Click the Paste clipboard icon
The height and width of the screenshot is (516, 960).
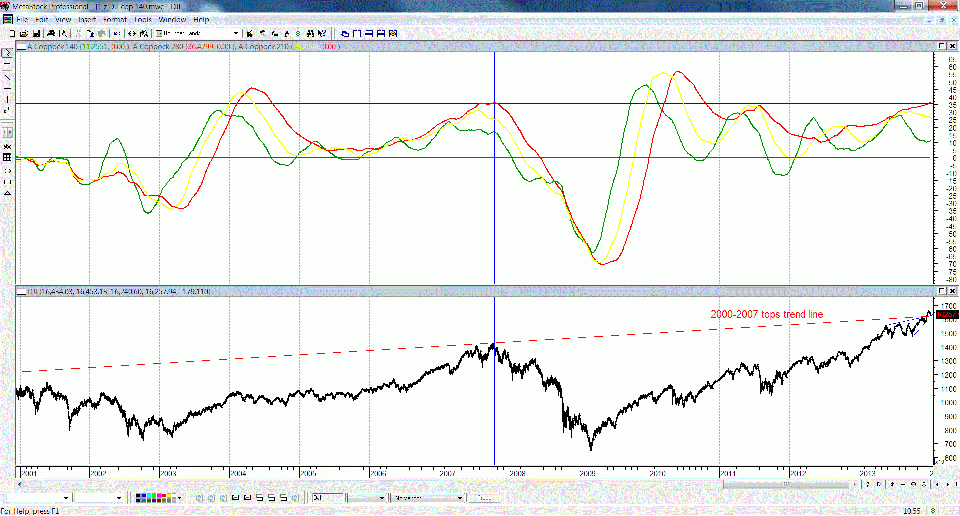point(102,33)
